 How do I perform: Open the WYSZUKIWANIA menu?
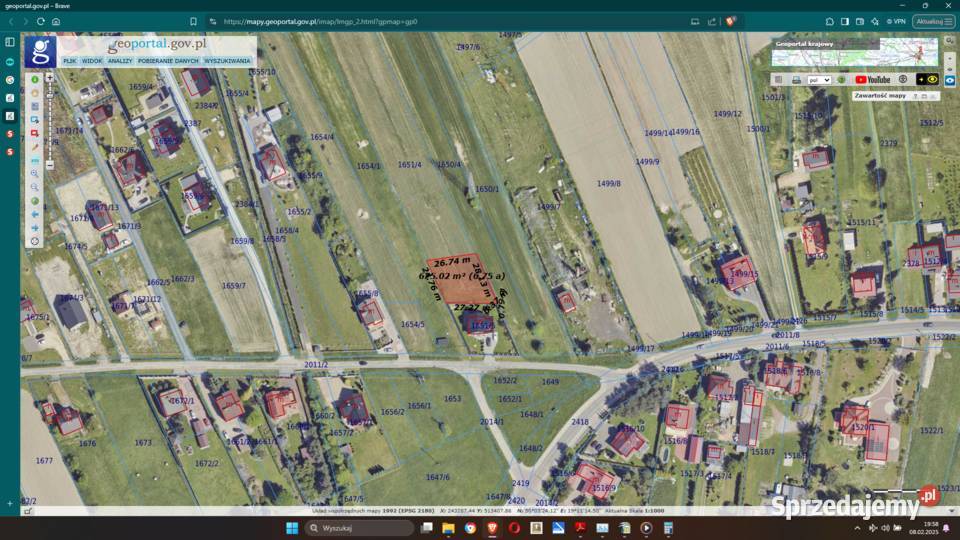[x=227, y=61]
